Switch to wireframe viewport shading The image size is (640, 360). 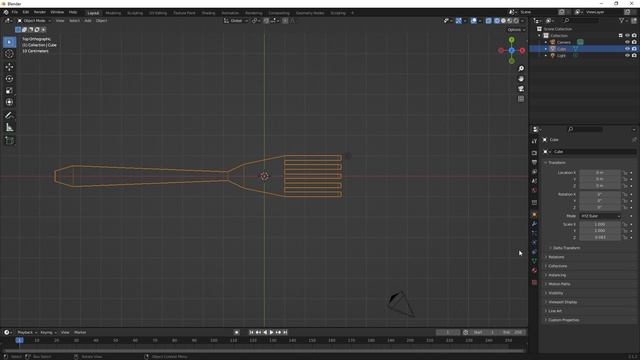497,21
